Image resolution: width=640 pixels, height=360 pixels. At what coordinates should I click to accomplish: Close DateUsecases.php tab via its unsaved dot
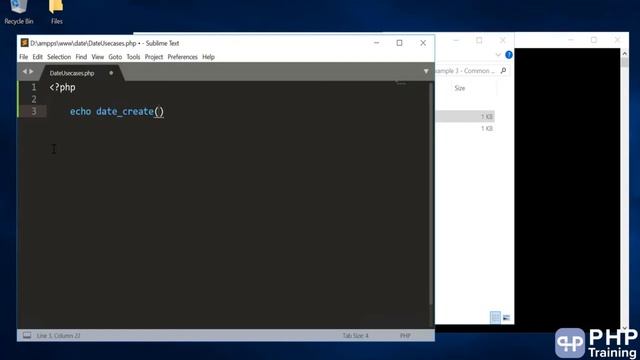[111, 73]
